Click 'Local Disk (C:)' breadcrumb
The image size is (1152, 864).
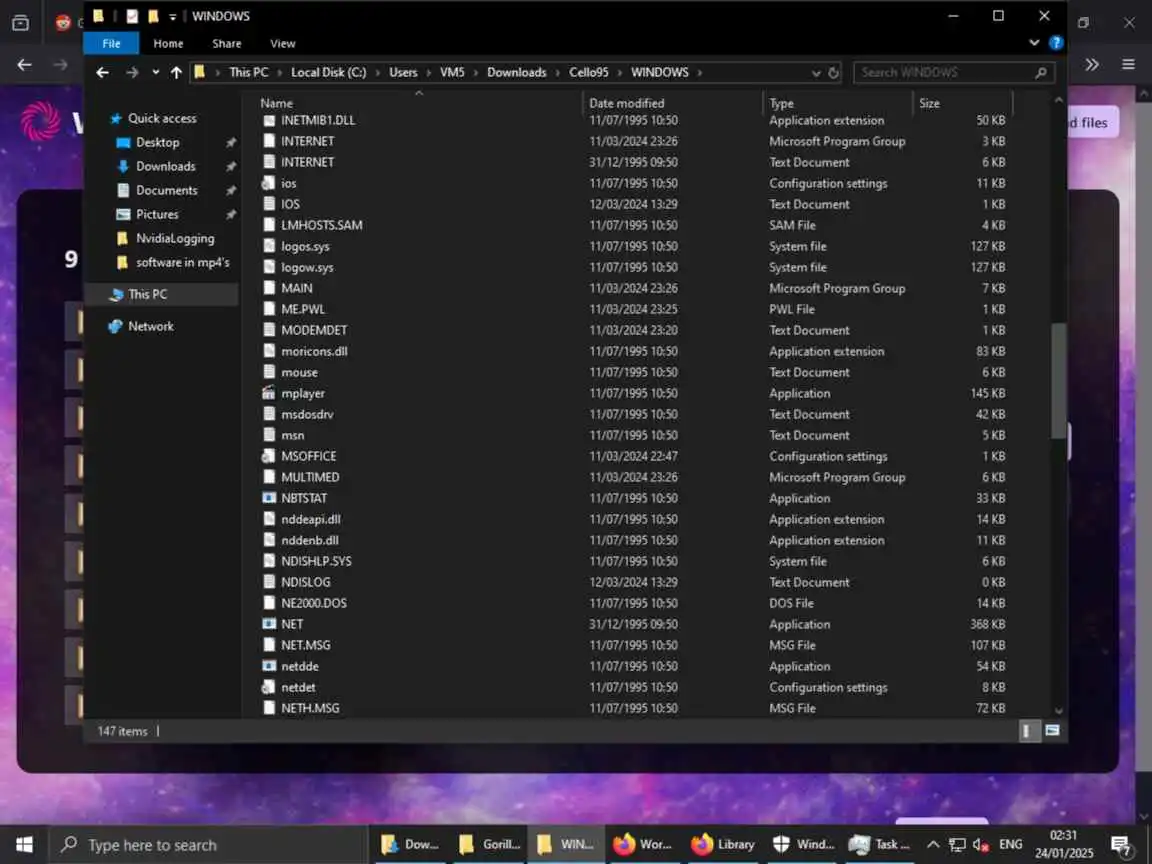point(328,72)
